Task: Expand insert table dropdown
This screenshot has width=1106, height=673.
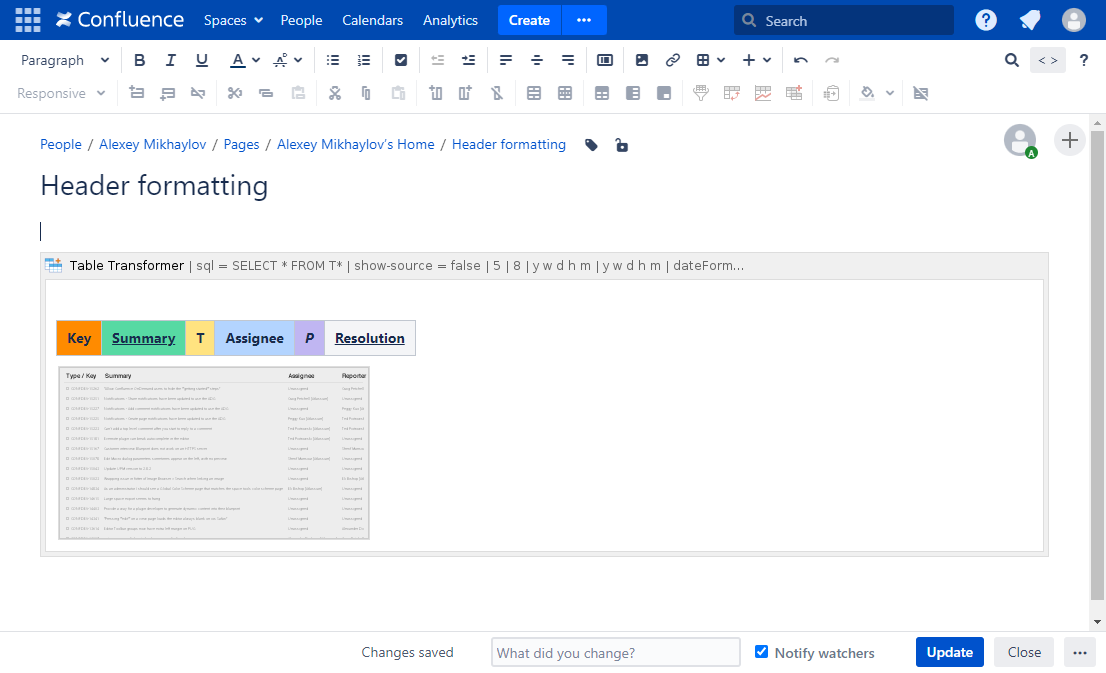Action: [721, 61]
